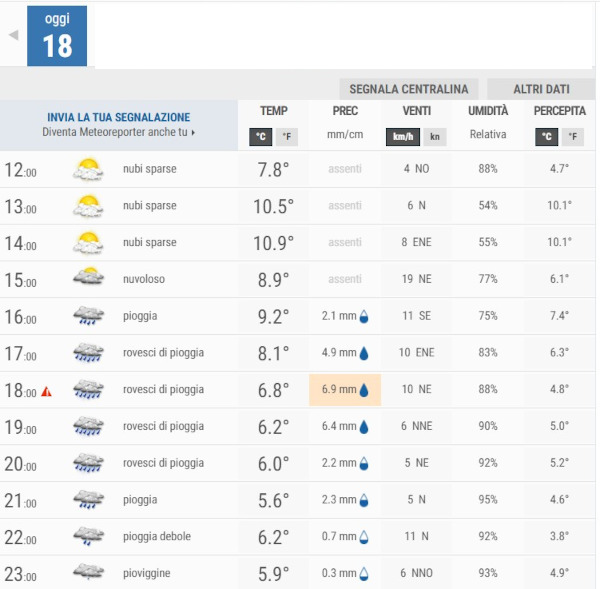
Task: Click the cloudy weather icon at 15:00
Action: 89,279
